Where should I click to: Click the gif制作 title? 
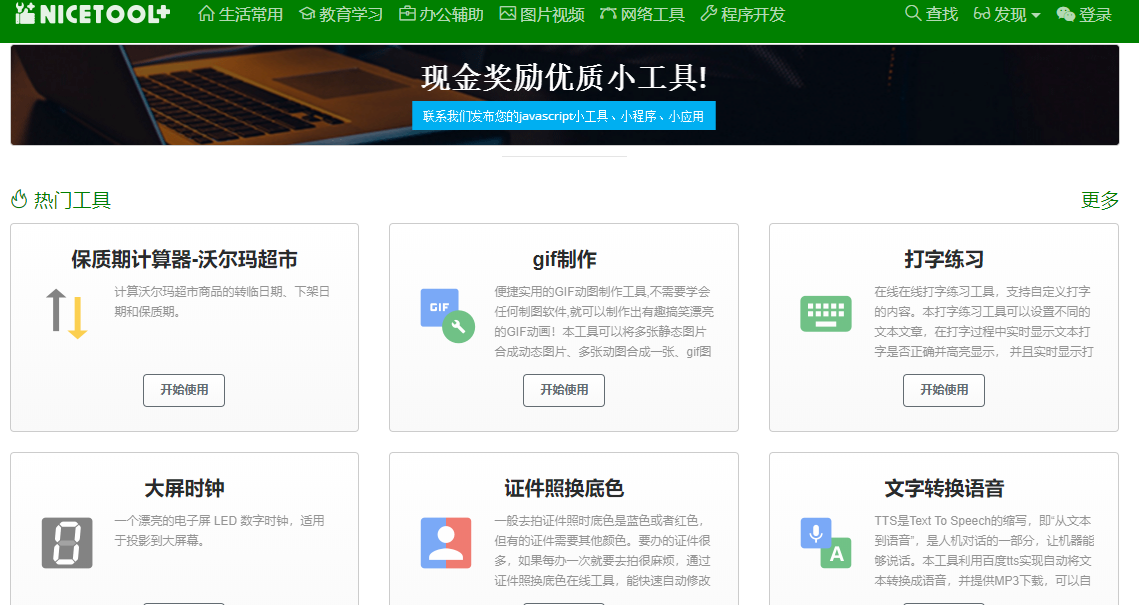(x=564, y=260)
